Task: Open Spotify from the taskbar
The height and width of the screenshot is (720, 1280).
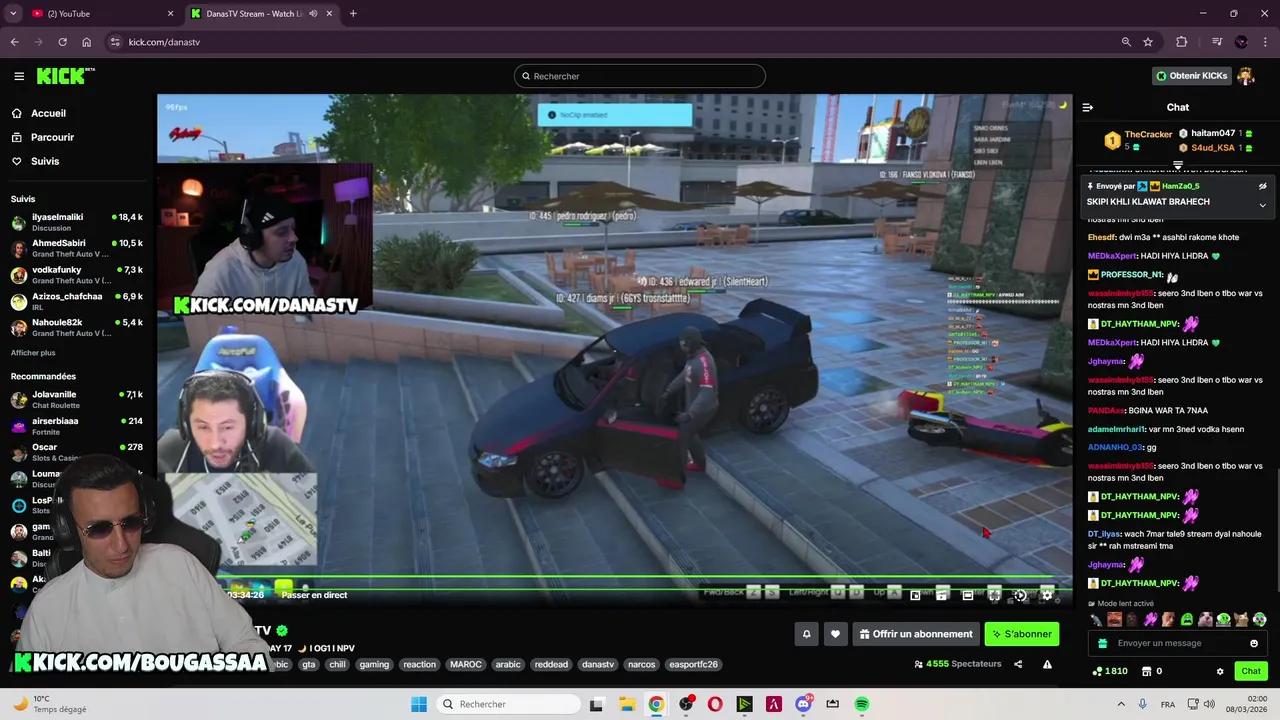Action: point(862,704)
